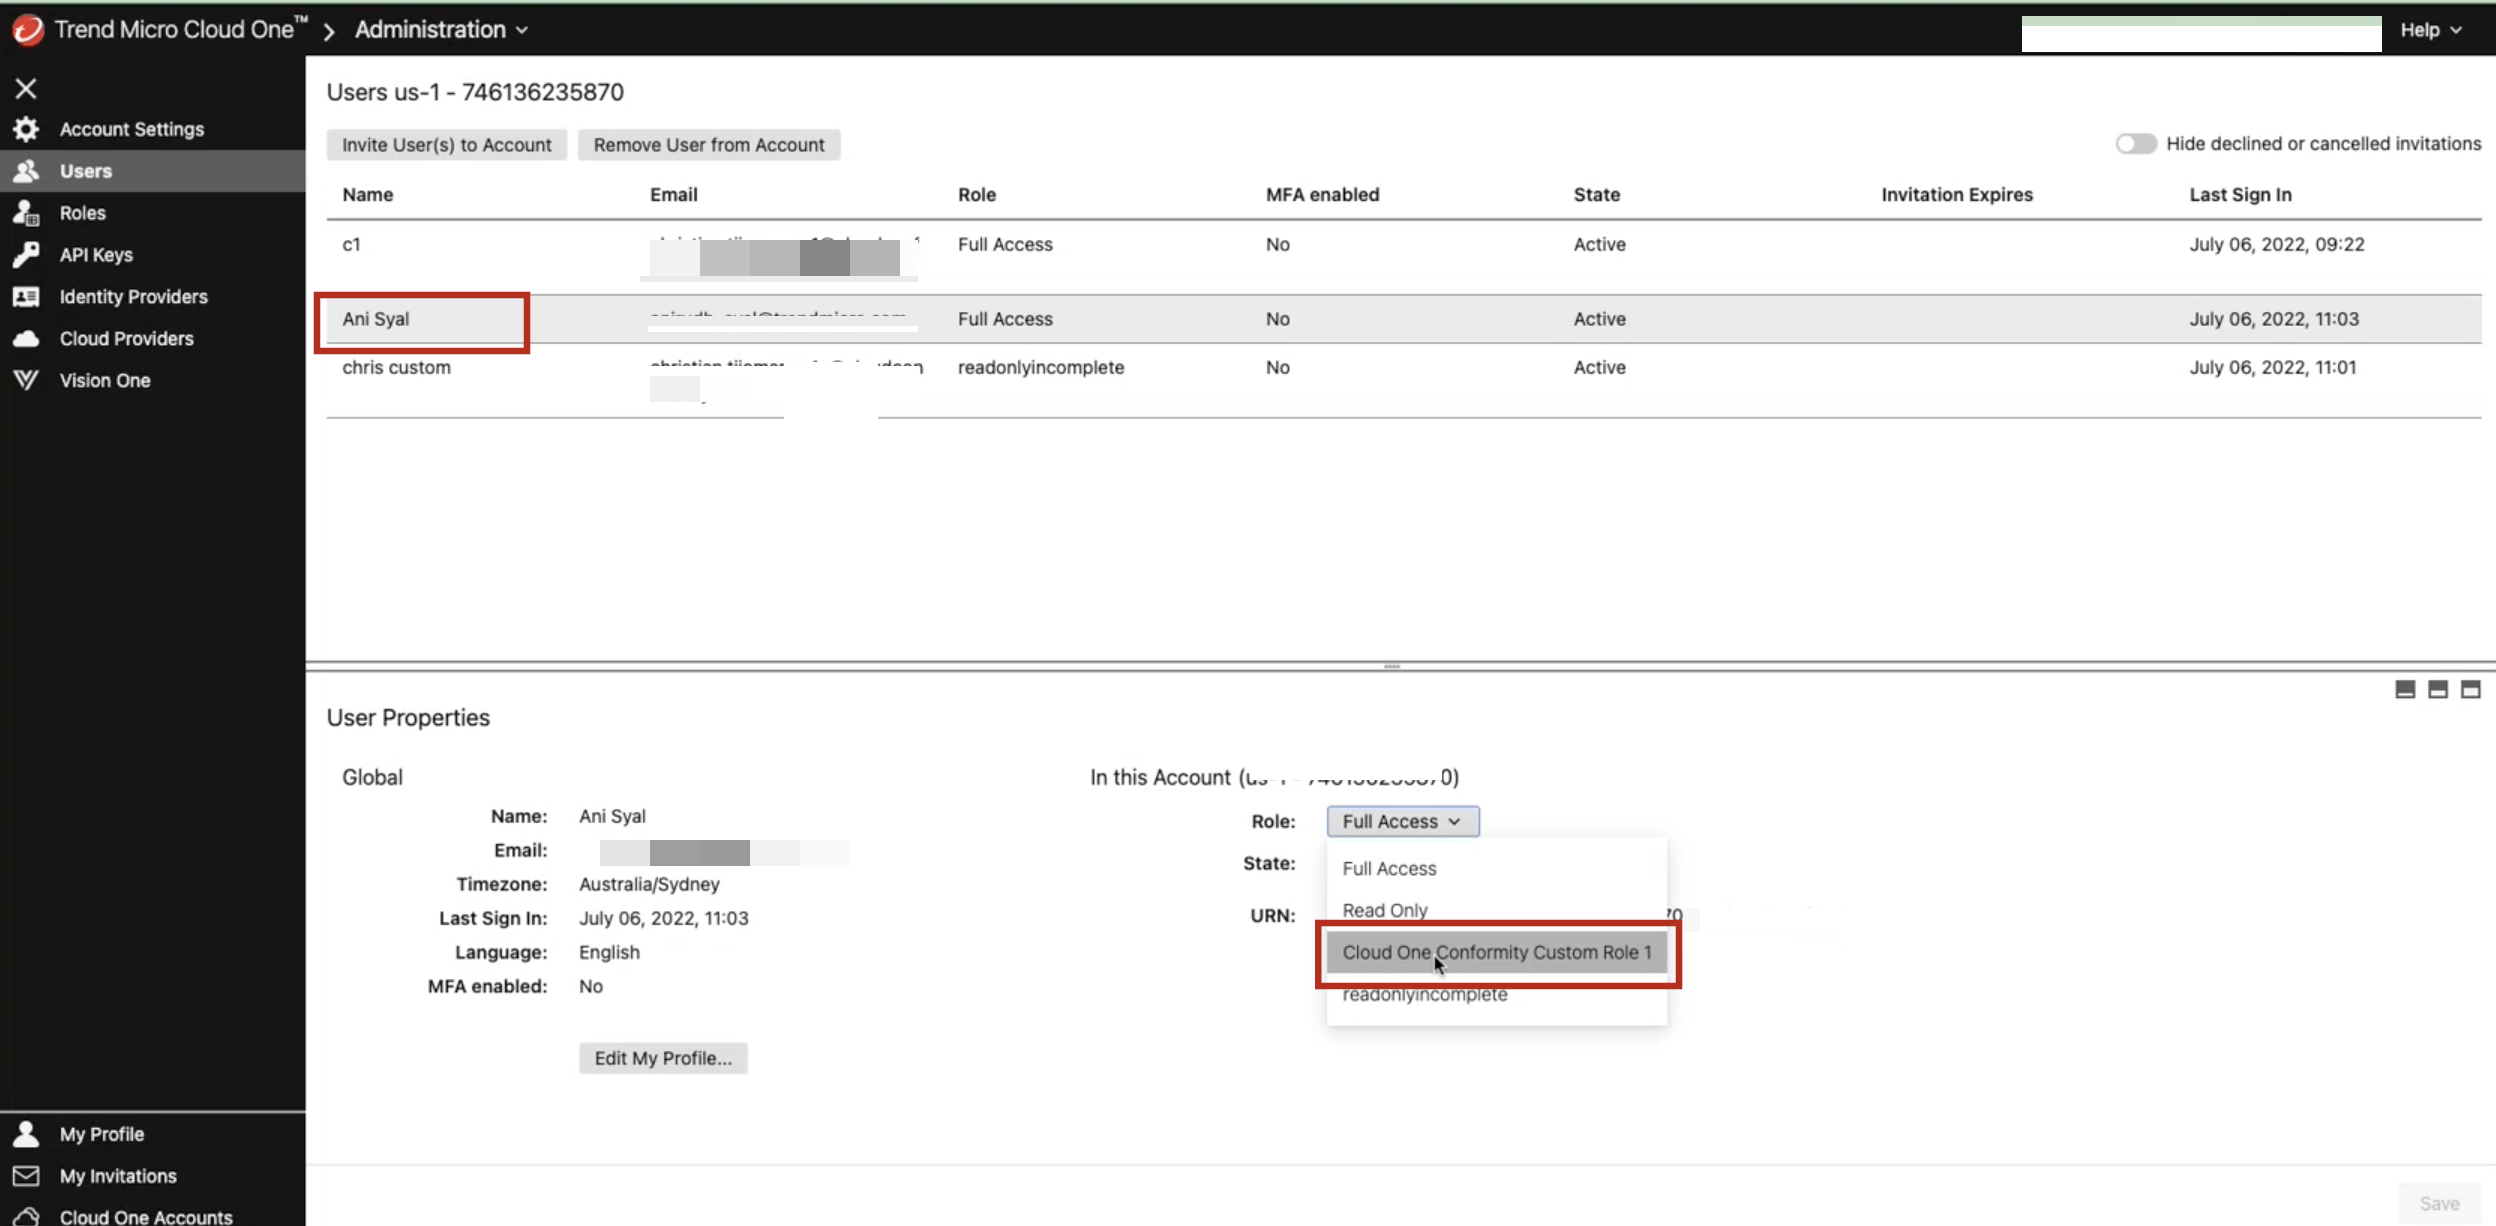Screen dimensions: 2496x1226
Task: Click Trend Micro Cloud One home link
Action: tap(180, 29)
